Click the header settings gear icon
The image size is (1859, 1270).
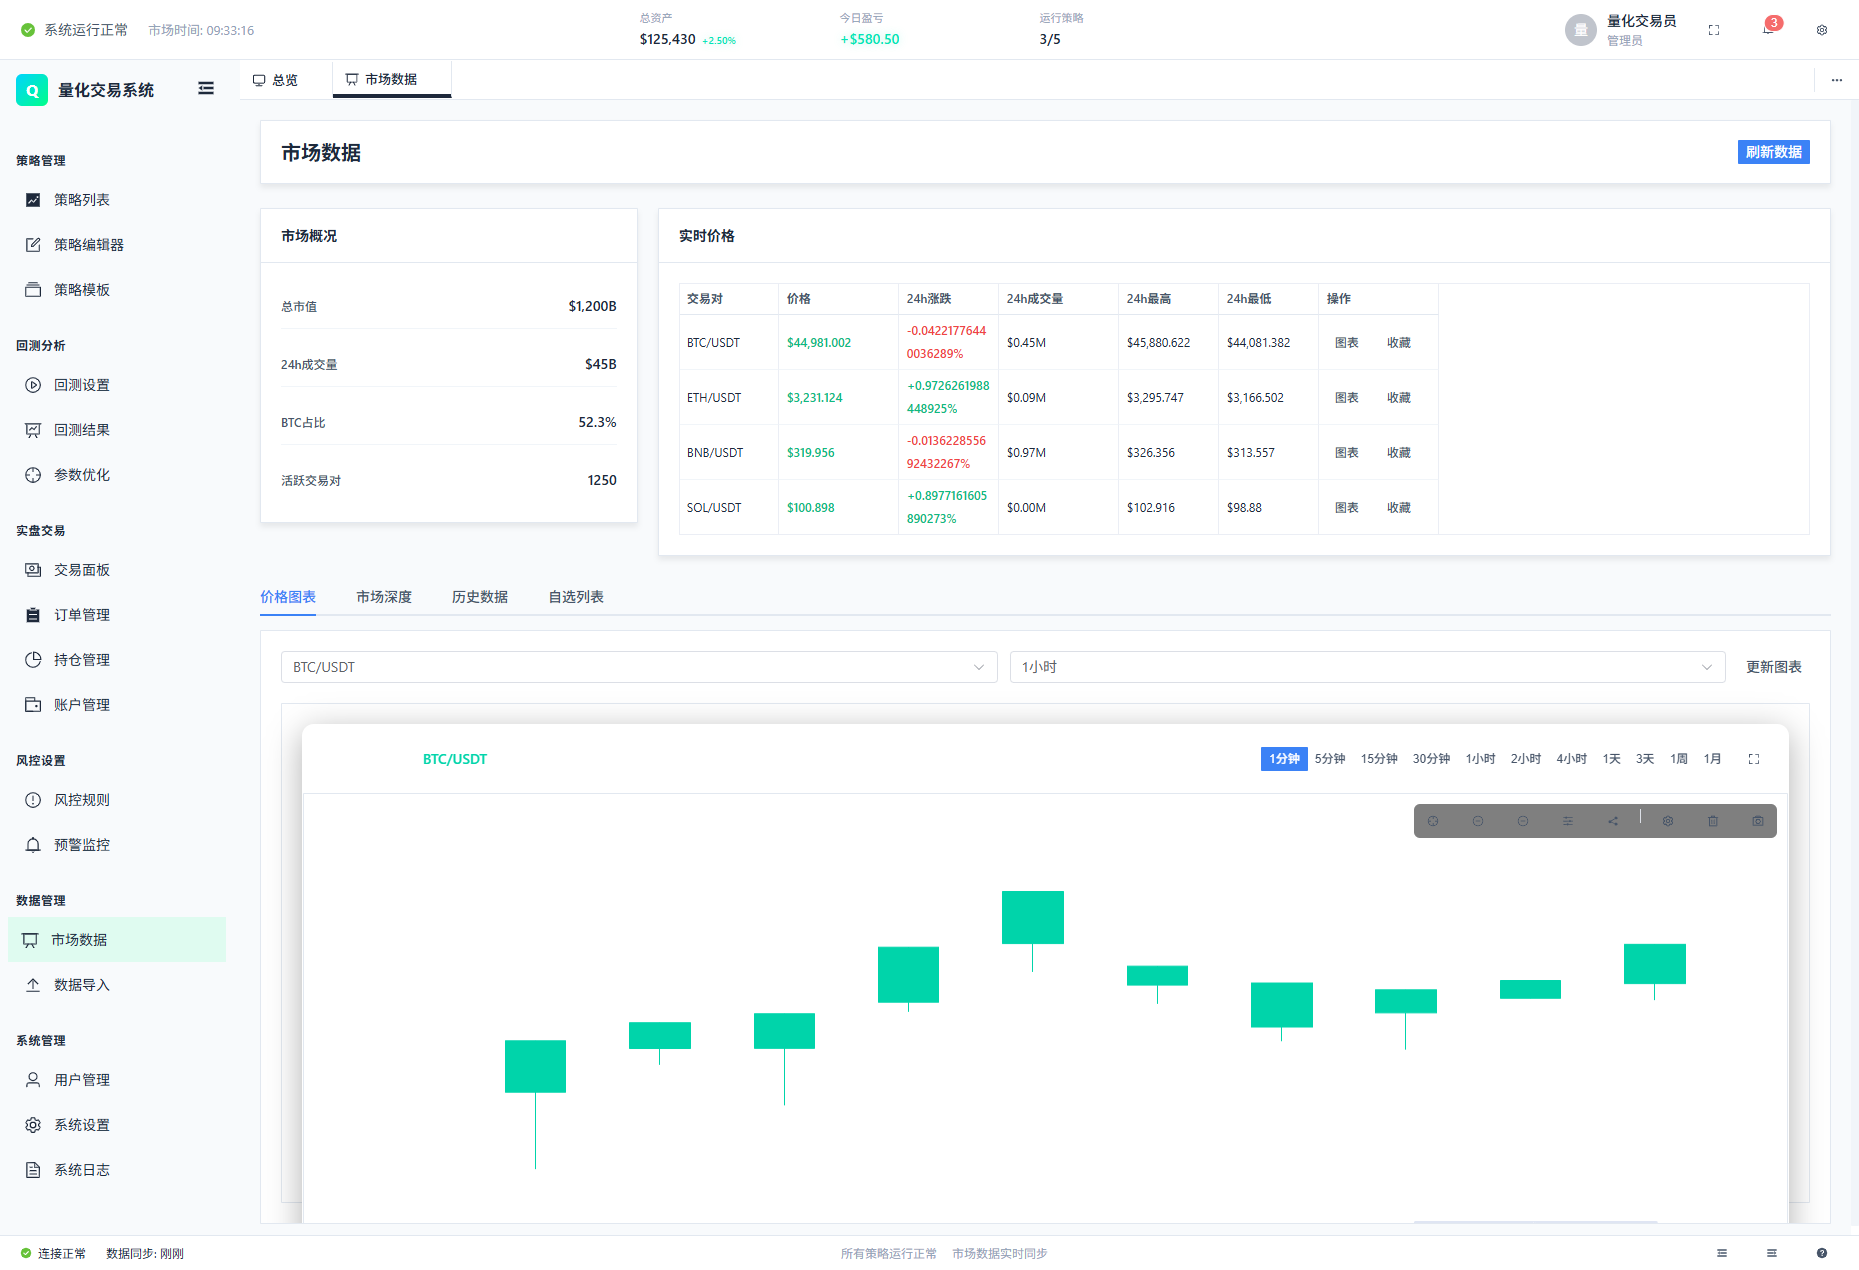click(1822, 30)
